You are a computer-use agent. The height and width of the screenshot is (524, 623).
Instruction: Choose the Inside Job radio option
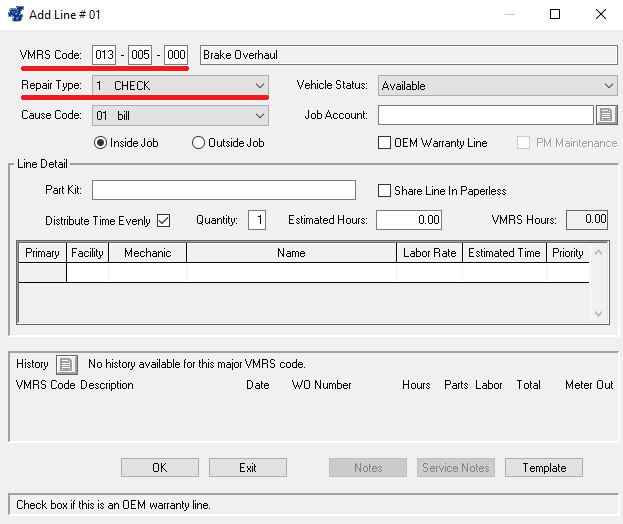coord(100,143)
